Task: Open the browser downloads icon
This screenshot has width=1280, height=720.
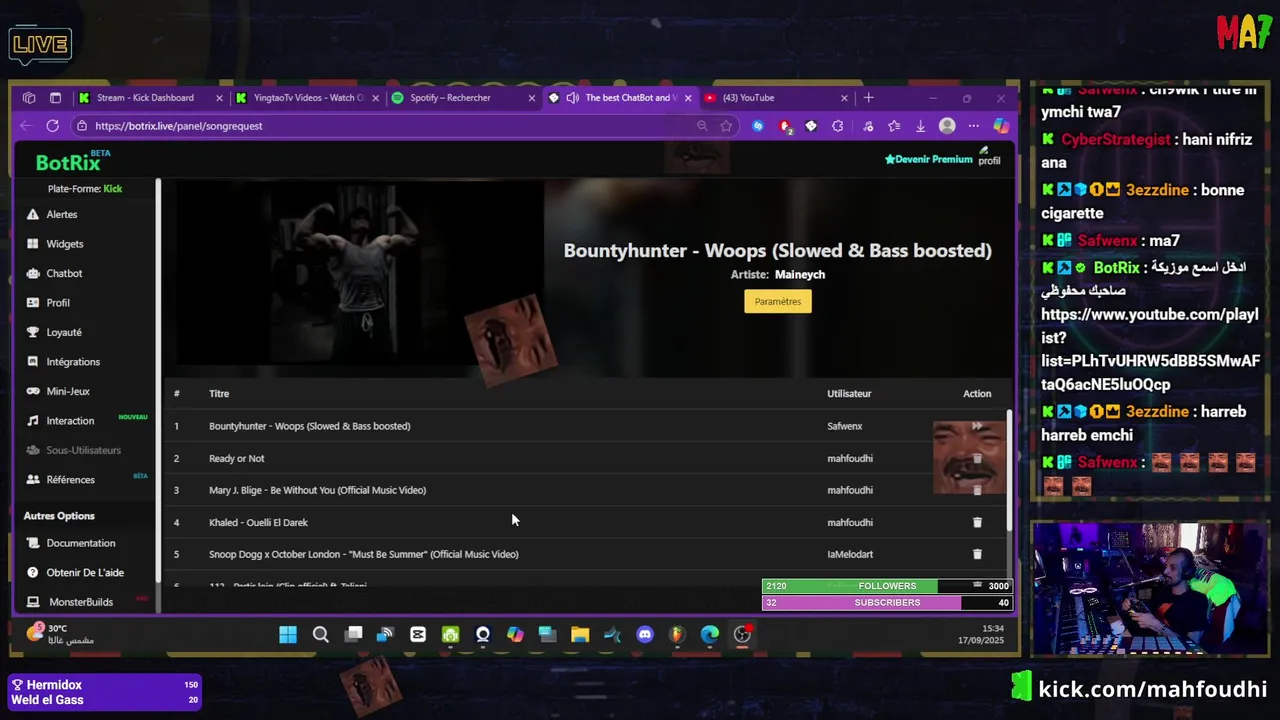Action: 920,126
